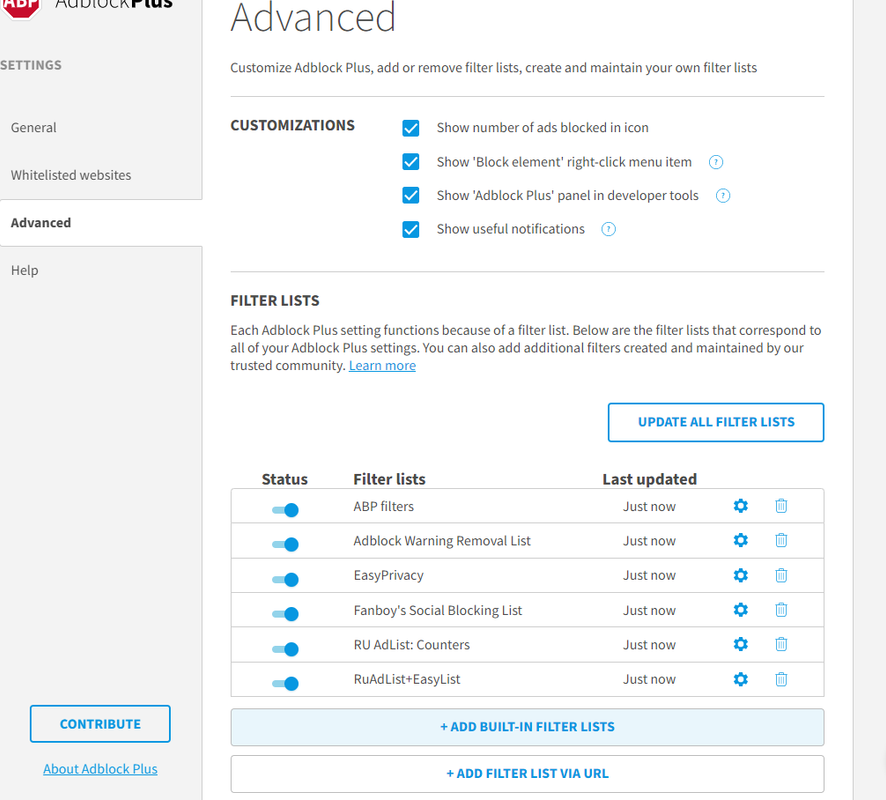Select the Advanced tab
Screen dimensions: 886x800
point(101,223)
